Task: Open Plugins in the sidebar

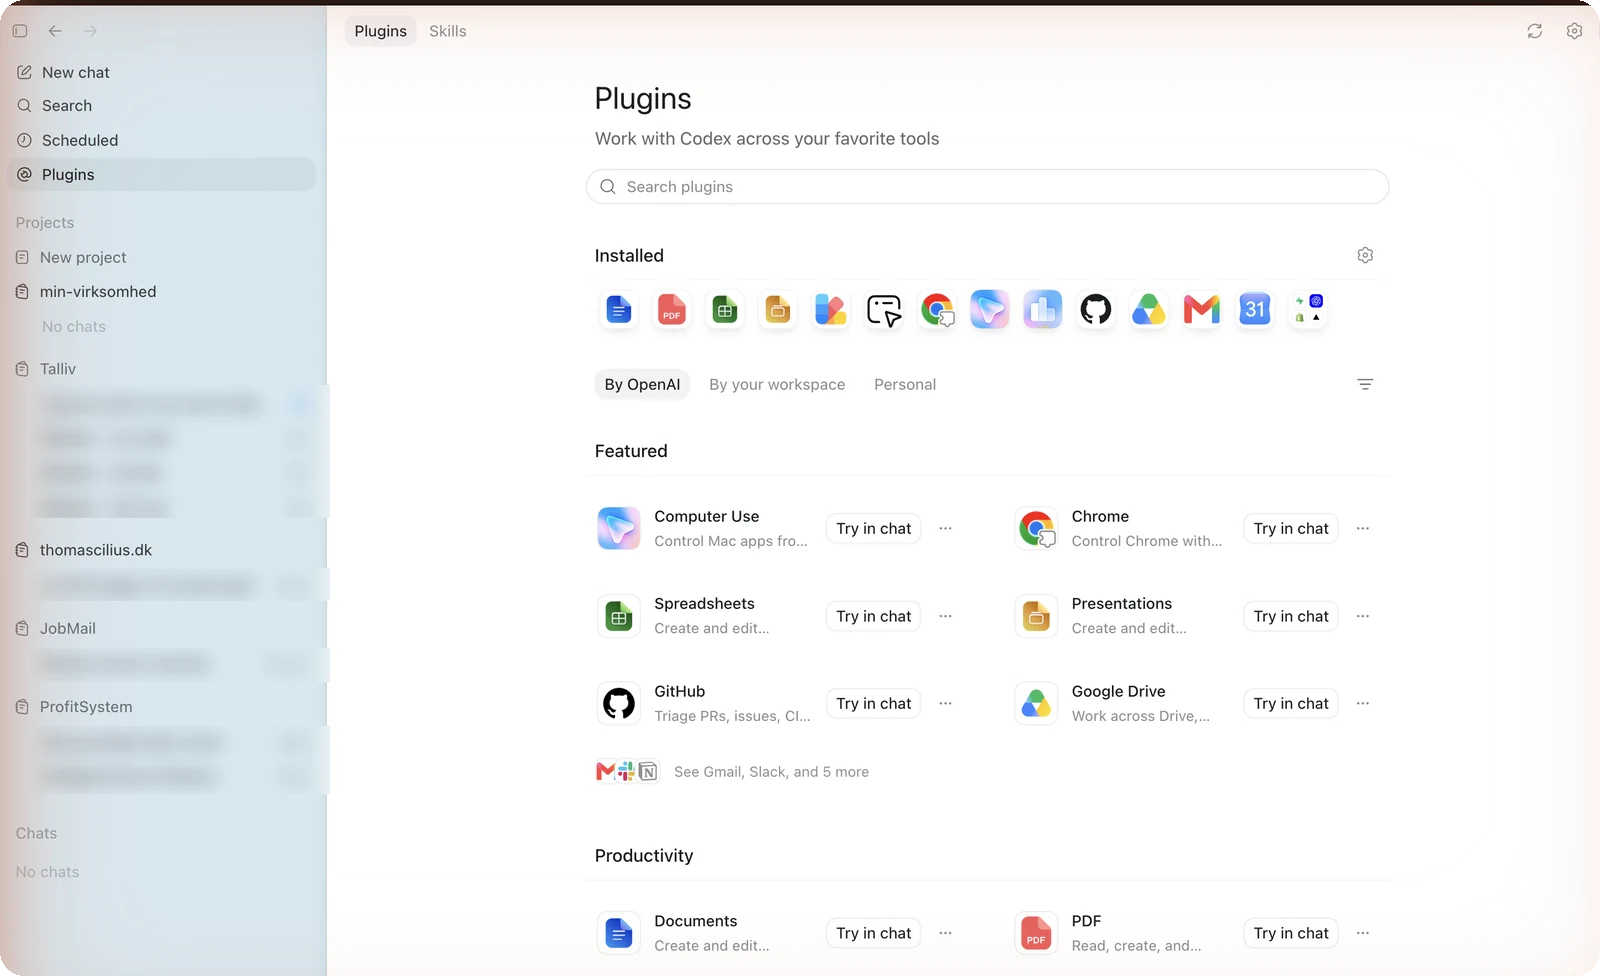Action: point(162,174)
